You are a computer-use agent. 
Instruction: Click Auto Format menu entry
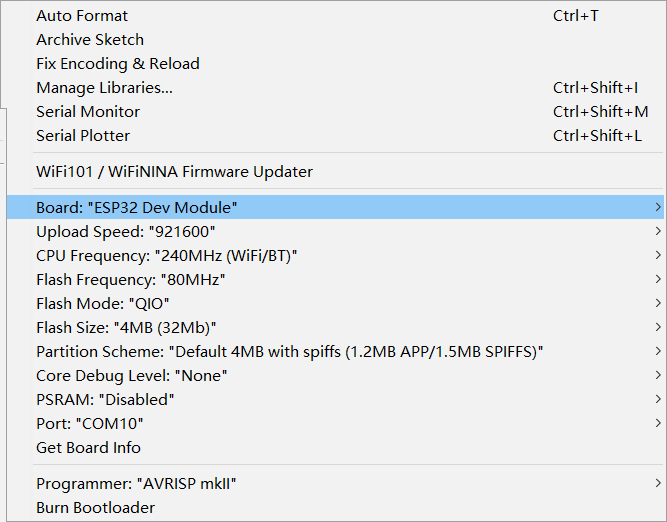[x=82, y=16]
